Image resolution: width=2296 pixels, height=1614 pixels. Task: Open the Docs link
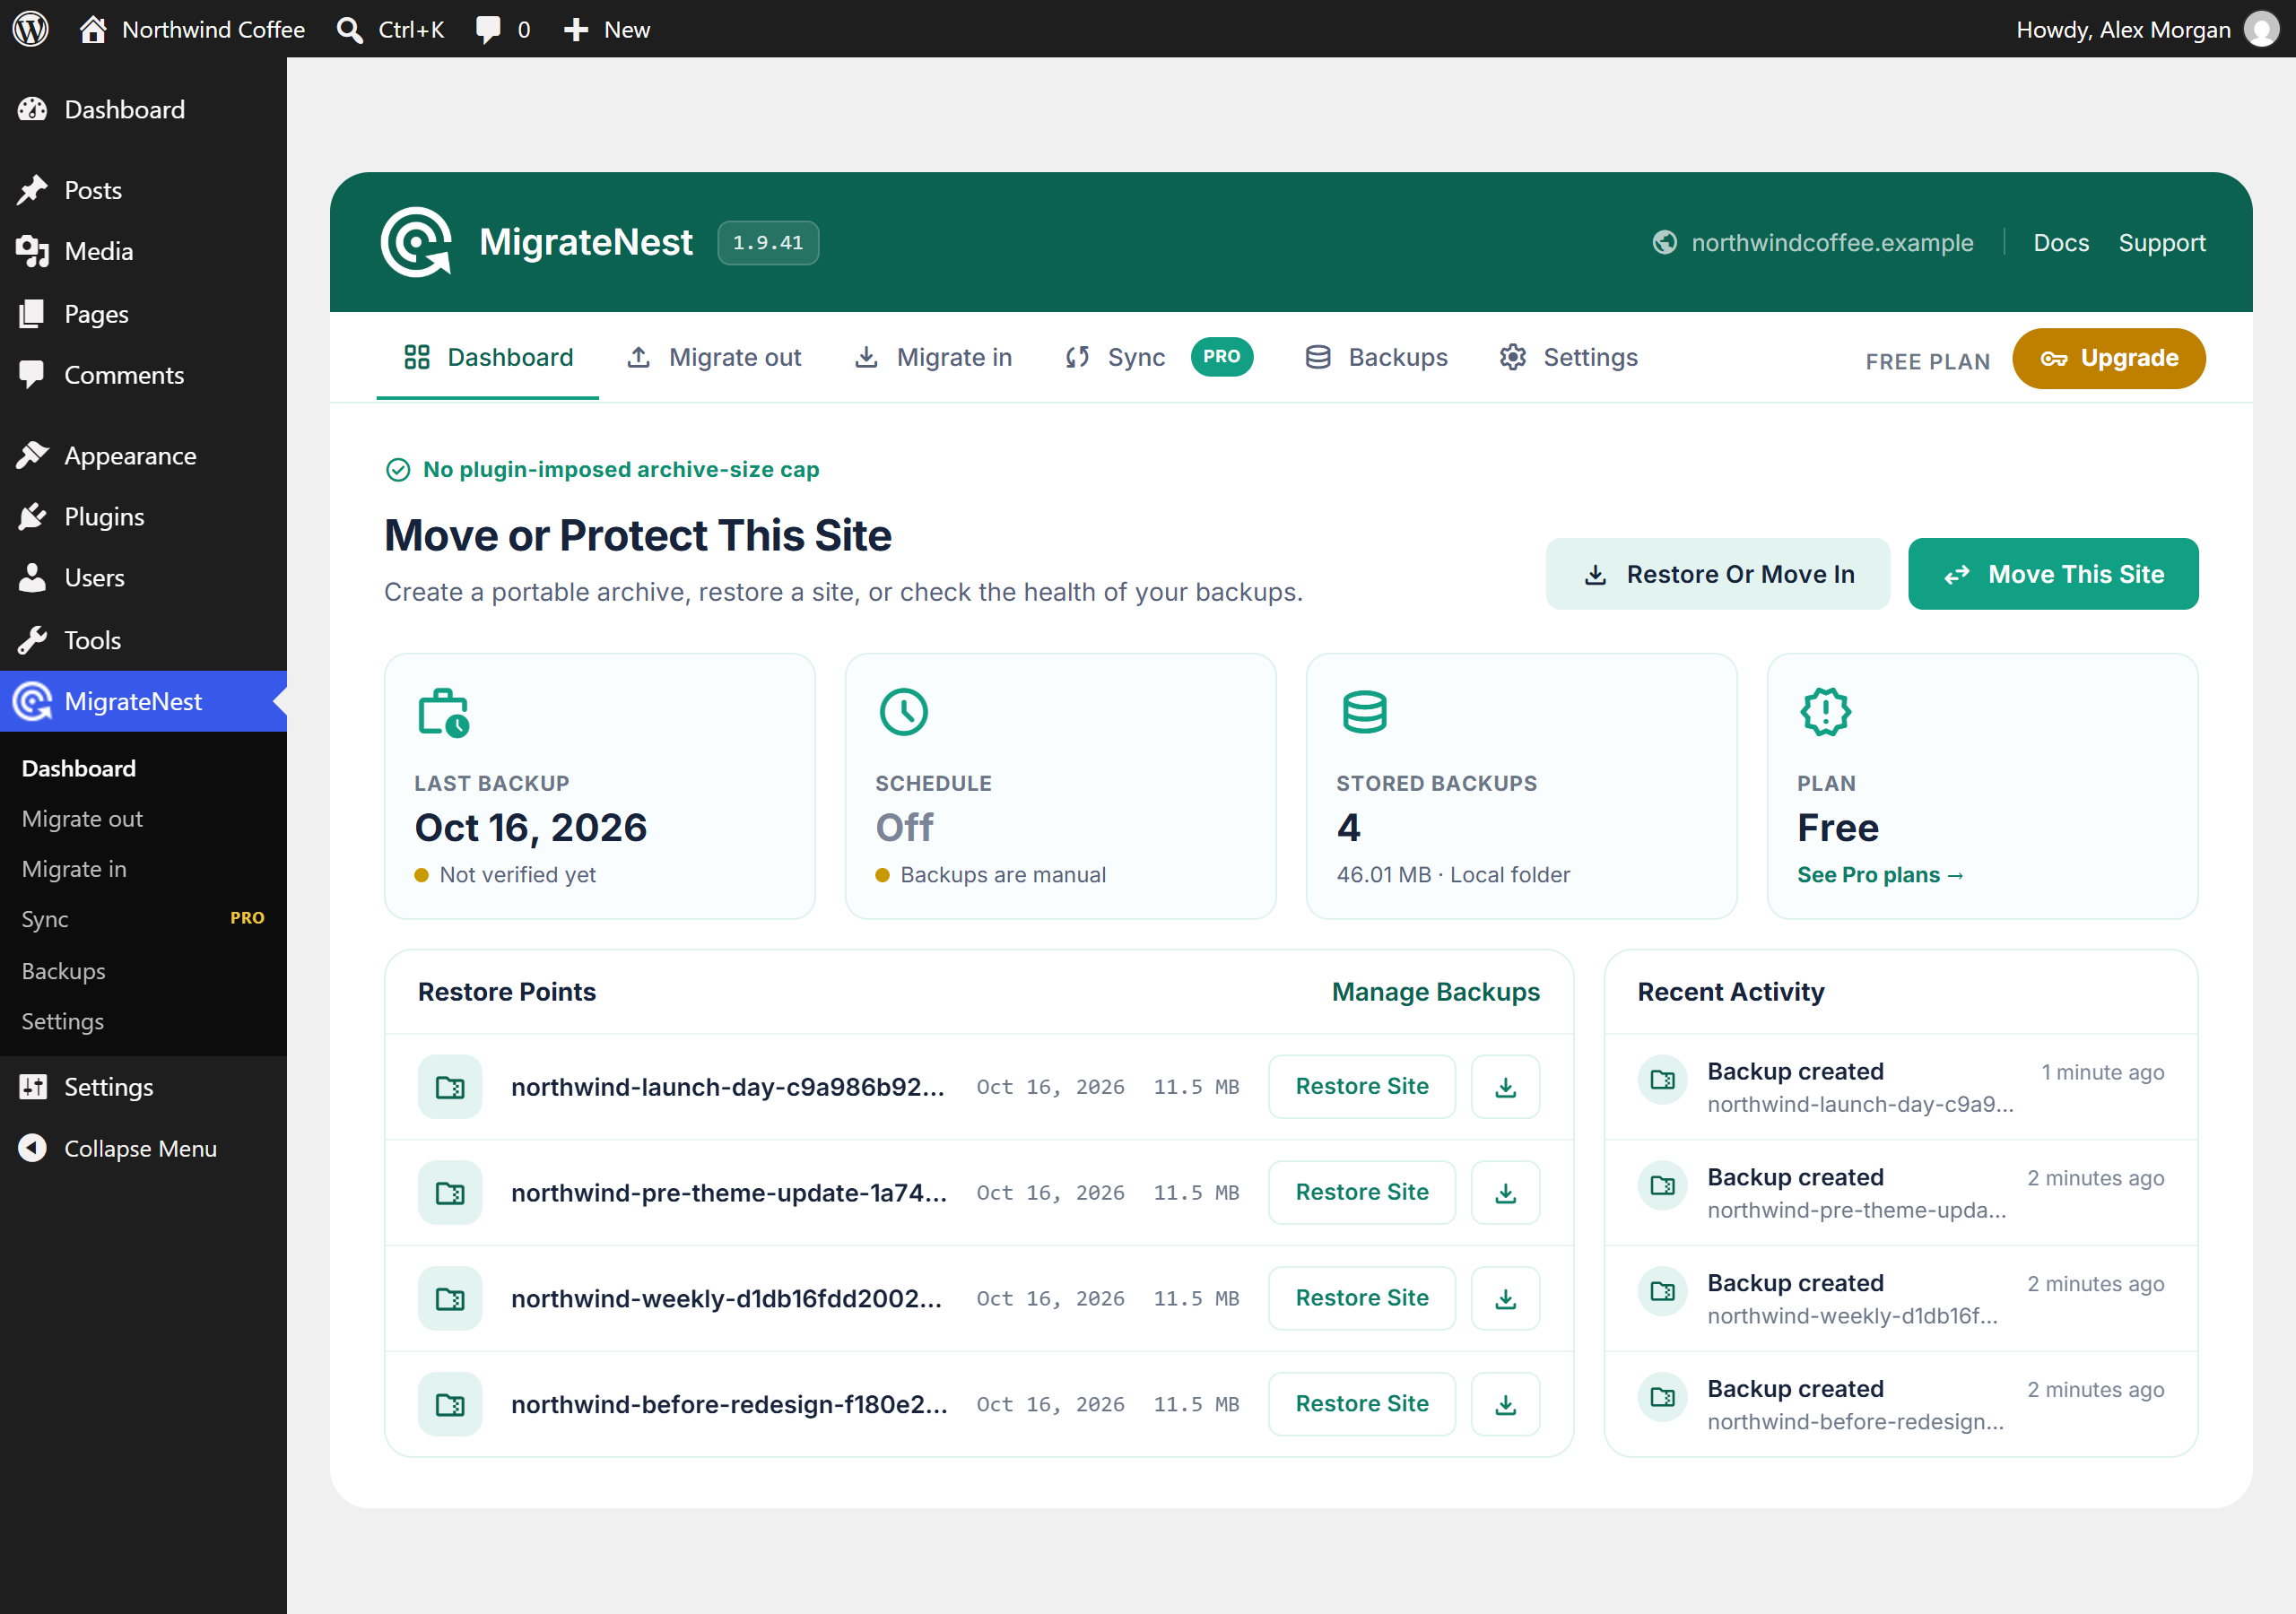pyautogui.click(x=2060, y=243)
